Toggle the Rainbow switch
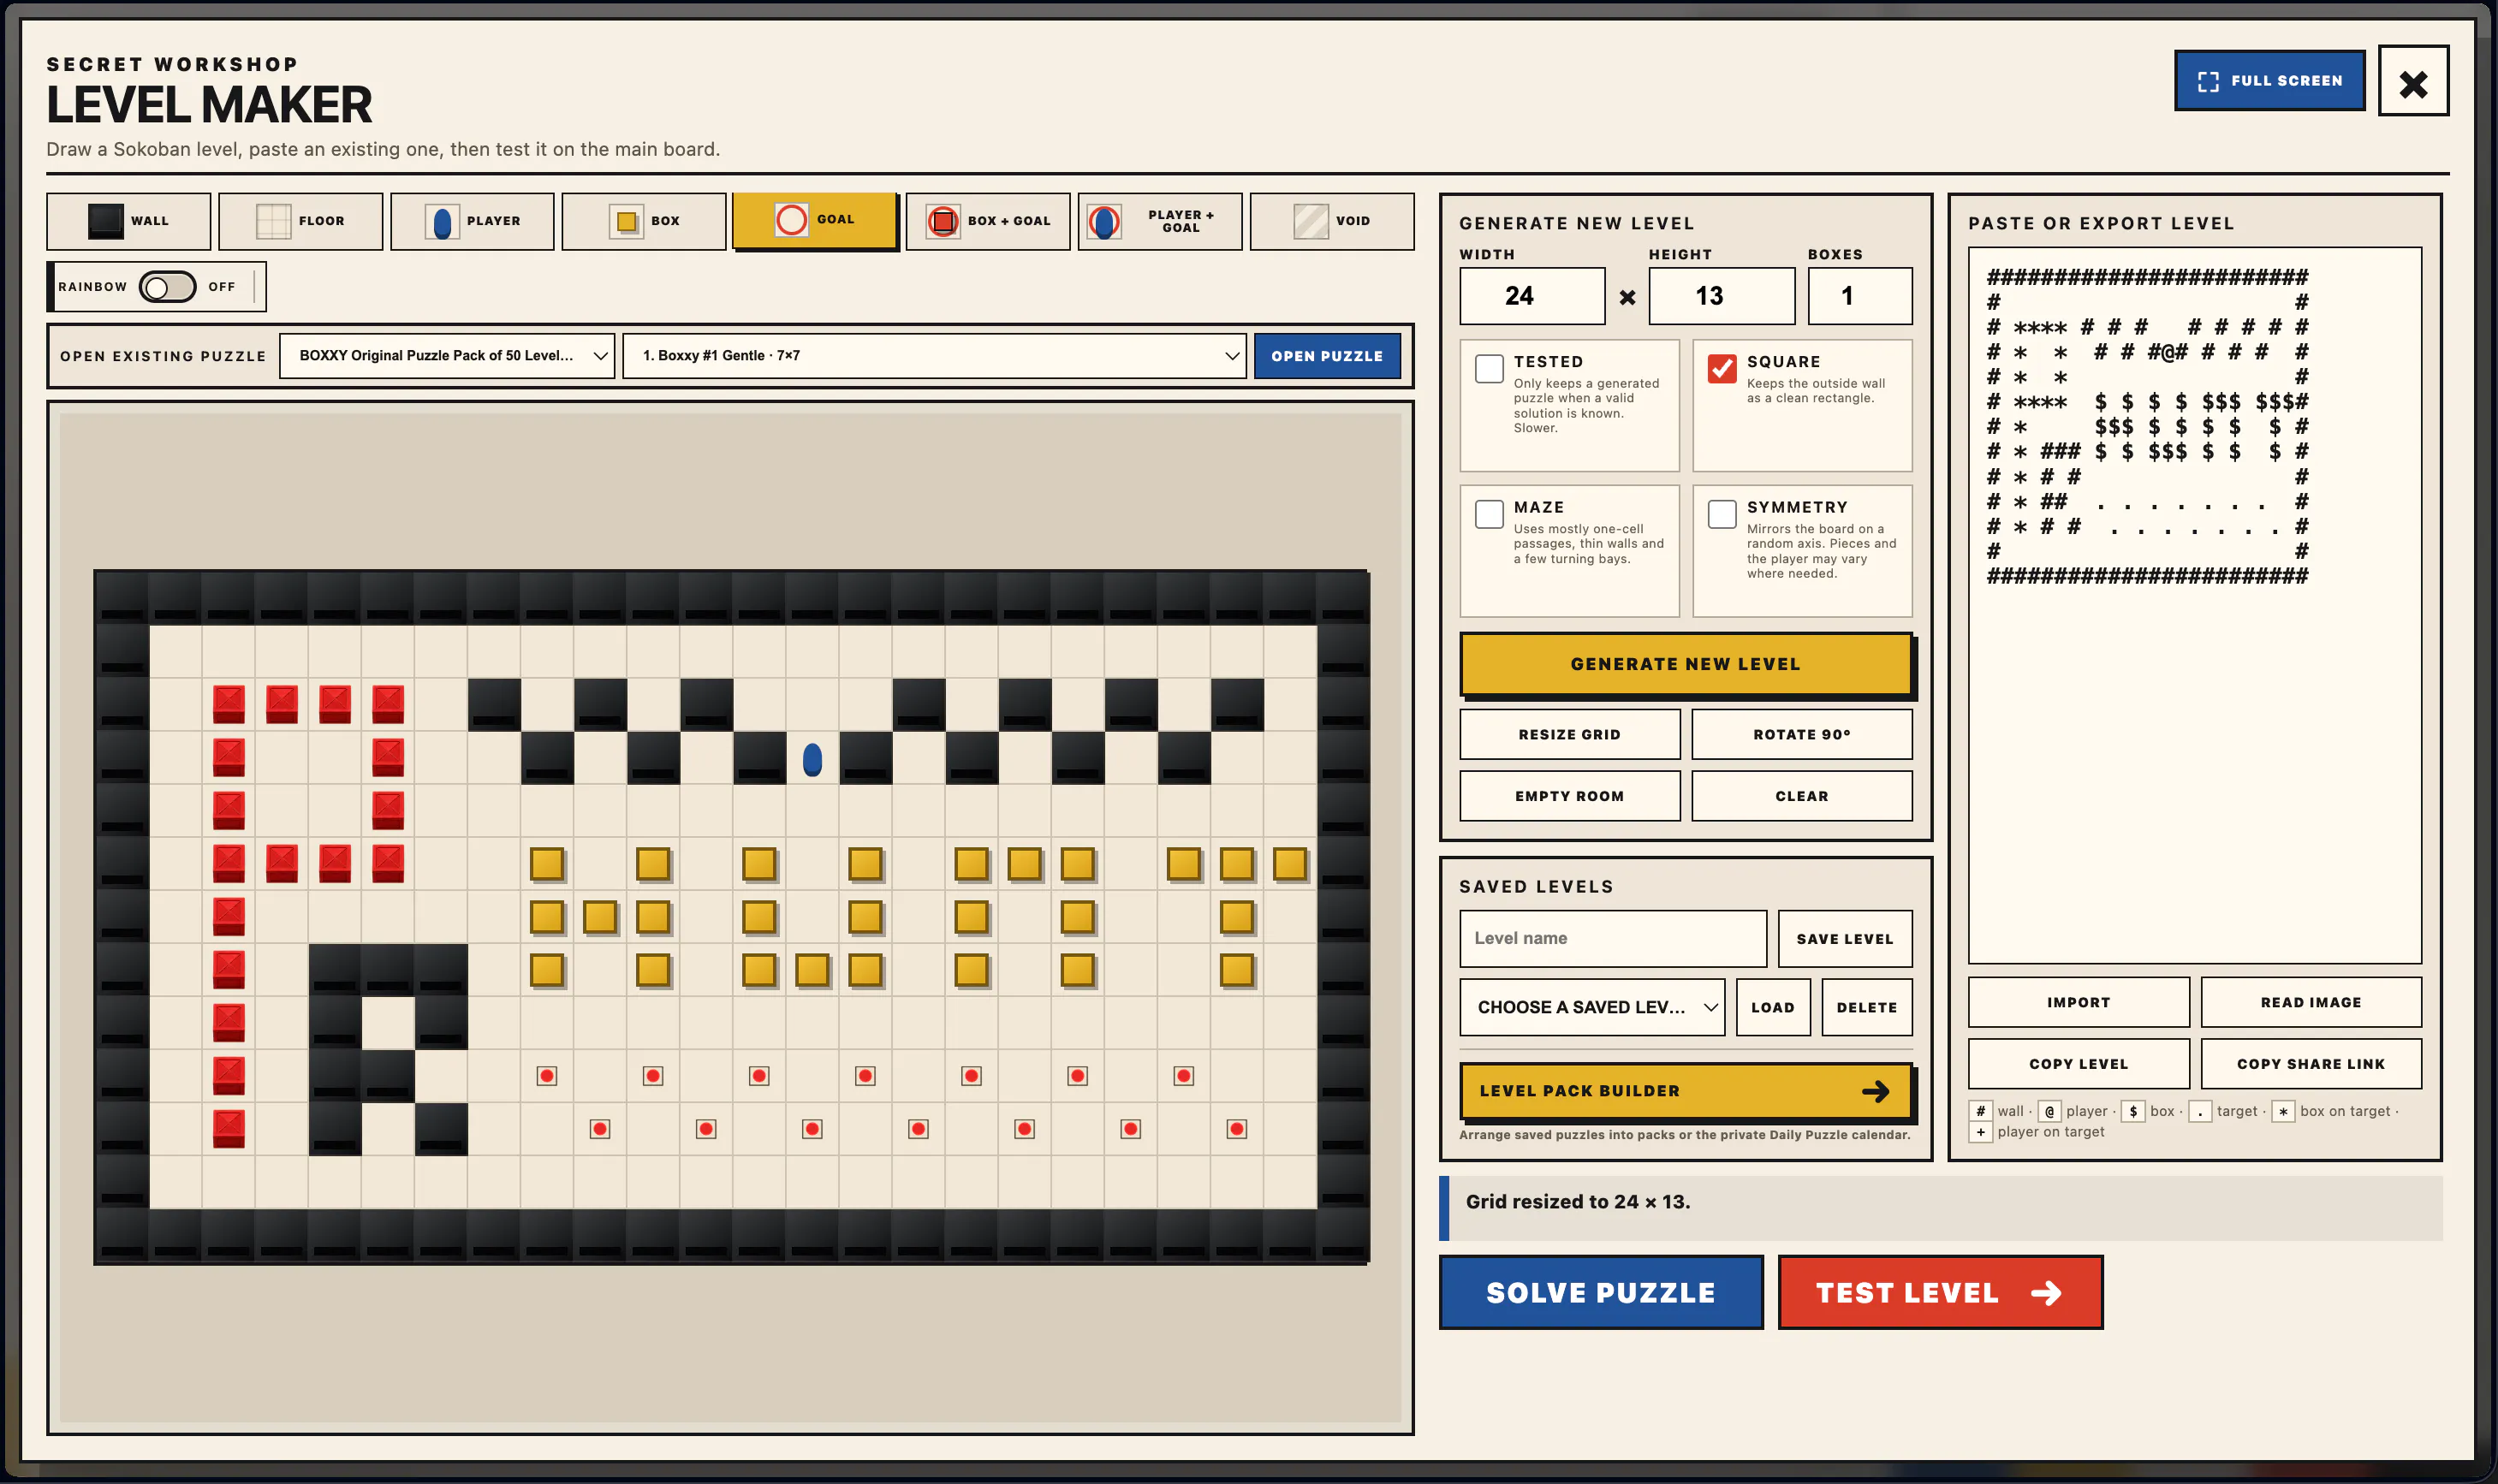2498x1484 pixels. [167, 287]
